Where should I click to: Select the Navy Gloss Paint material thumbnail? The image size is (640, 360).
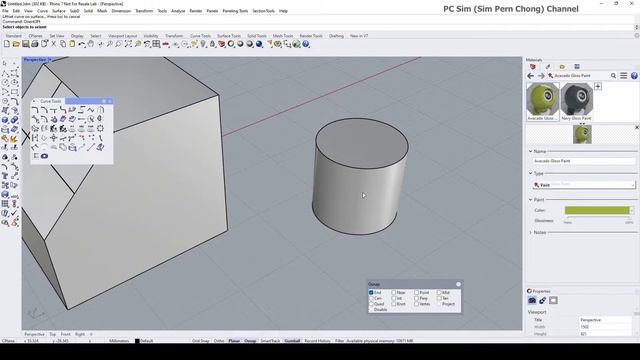(x=576, y=101)
